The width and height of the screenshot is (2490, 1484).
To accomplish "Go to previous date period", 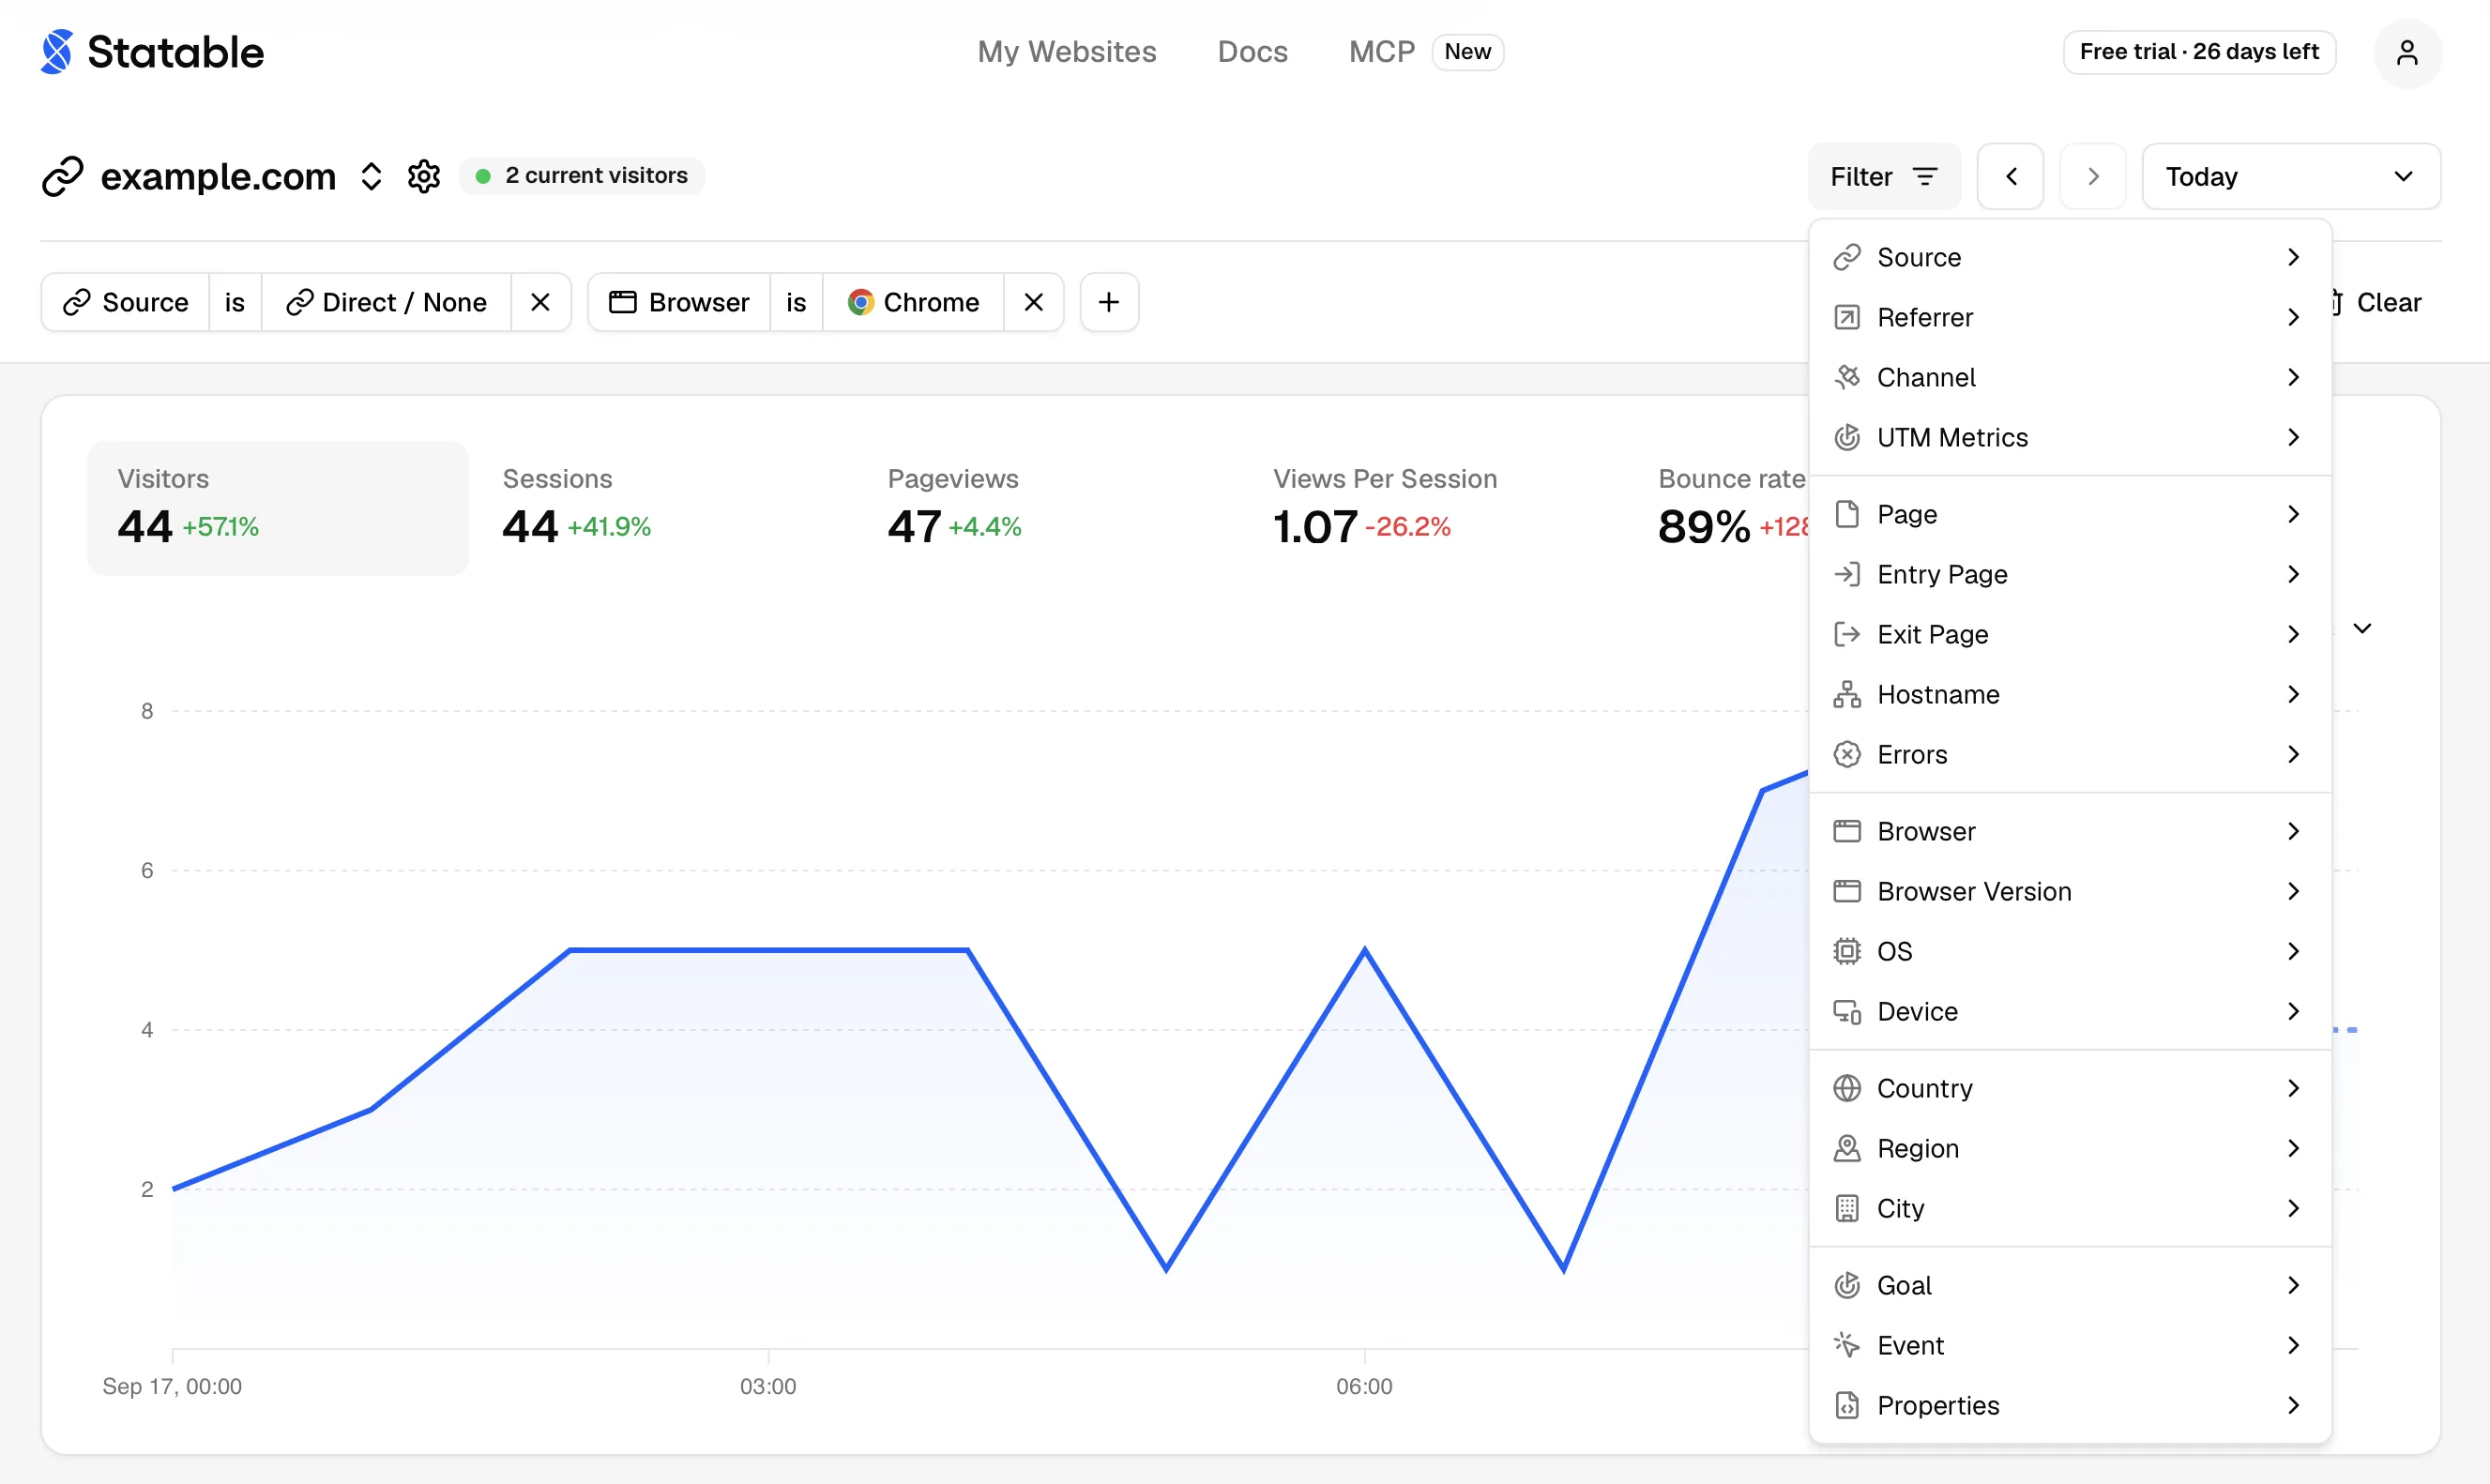I will click(2011, 177).
